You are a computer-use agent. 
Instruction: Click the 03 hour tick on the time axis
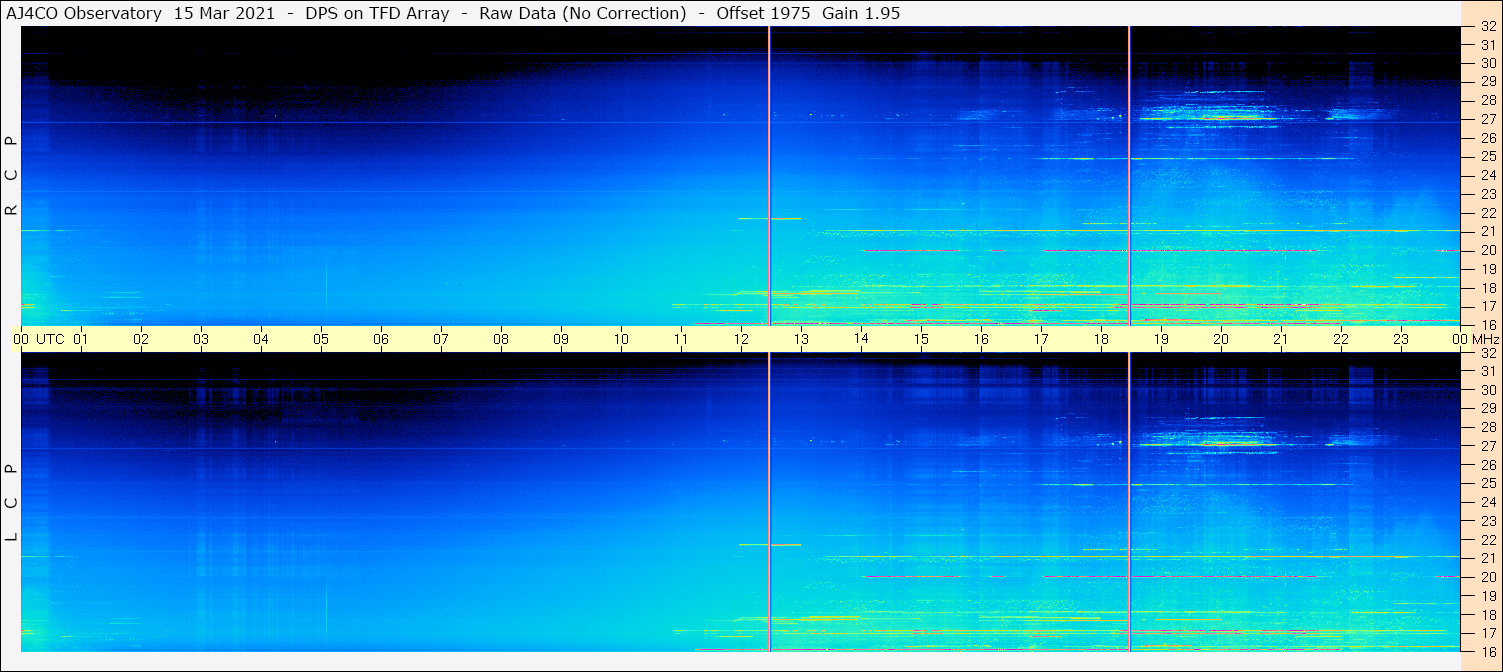coord(201,340)
